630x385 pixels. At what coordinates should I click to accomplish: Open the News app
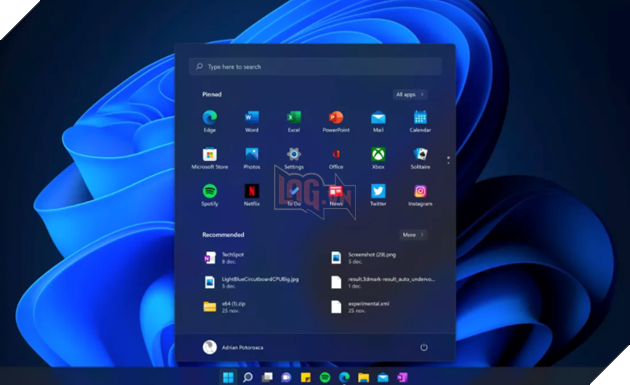pyautogui.click(x=336, y=195)
